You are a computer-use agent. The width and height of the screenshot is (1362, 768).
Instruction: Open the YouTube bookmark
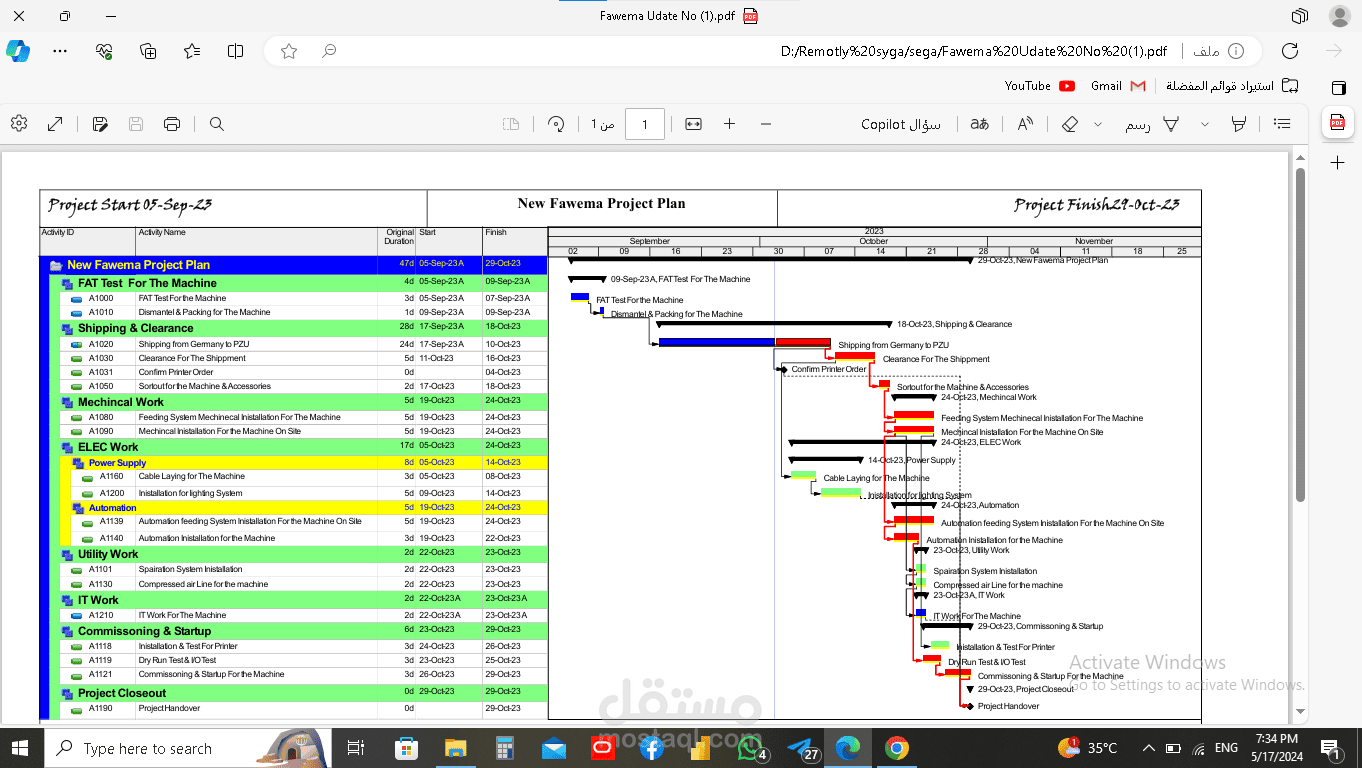[x=1040, y=86]
